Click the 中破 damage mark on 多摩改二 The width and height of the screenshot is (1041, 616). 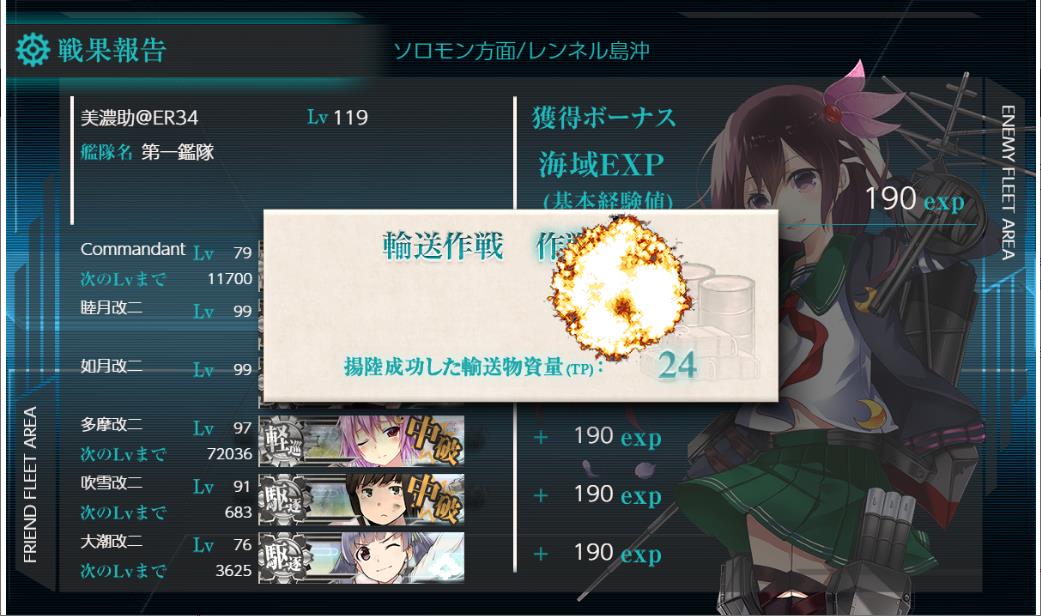click(435, 439)
